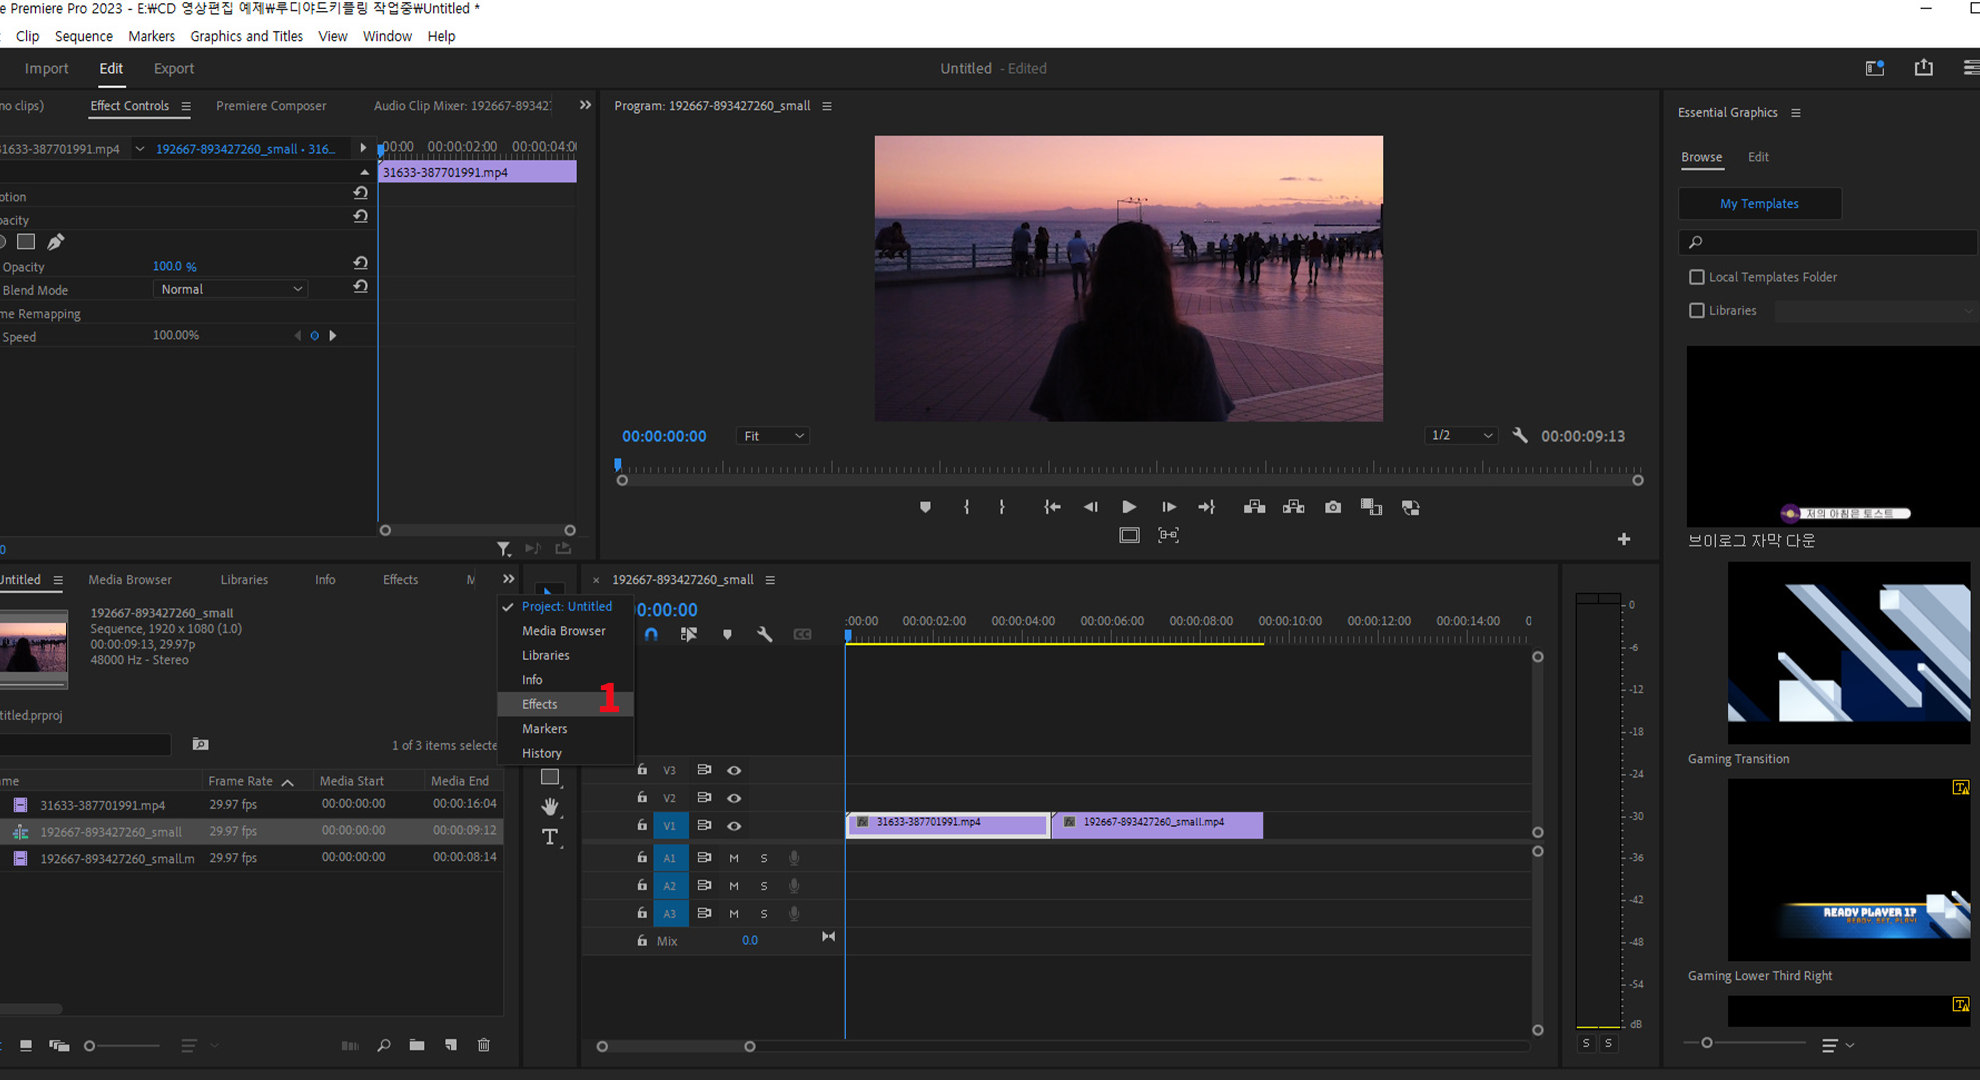This screenshot has height=1080, width=1980.
Task: Open the Sequence menu
Action: 84,36
